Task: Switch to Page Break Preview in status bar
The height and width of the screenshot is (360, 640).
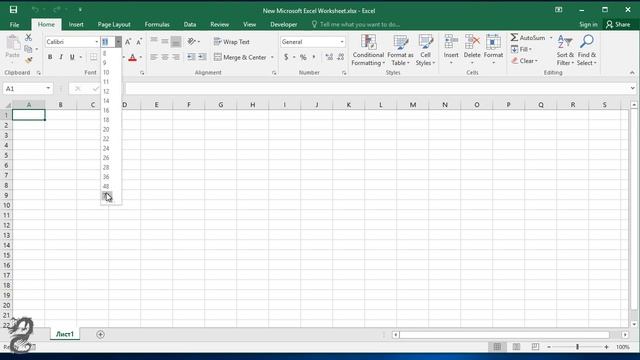Action: tap(535, 347)
